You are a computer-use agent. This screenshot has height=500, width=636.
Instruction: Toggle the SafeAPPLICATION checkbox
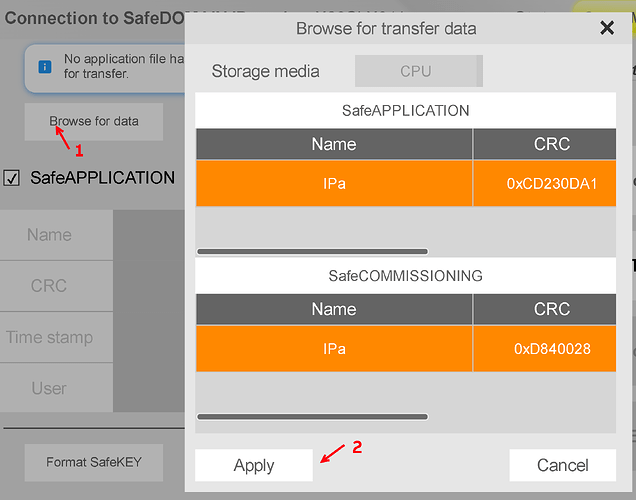point(12,178)
